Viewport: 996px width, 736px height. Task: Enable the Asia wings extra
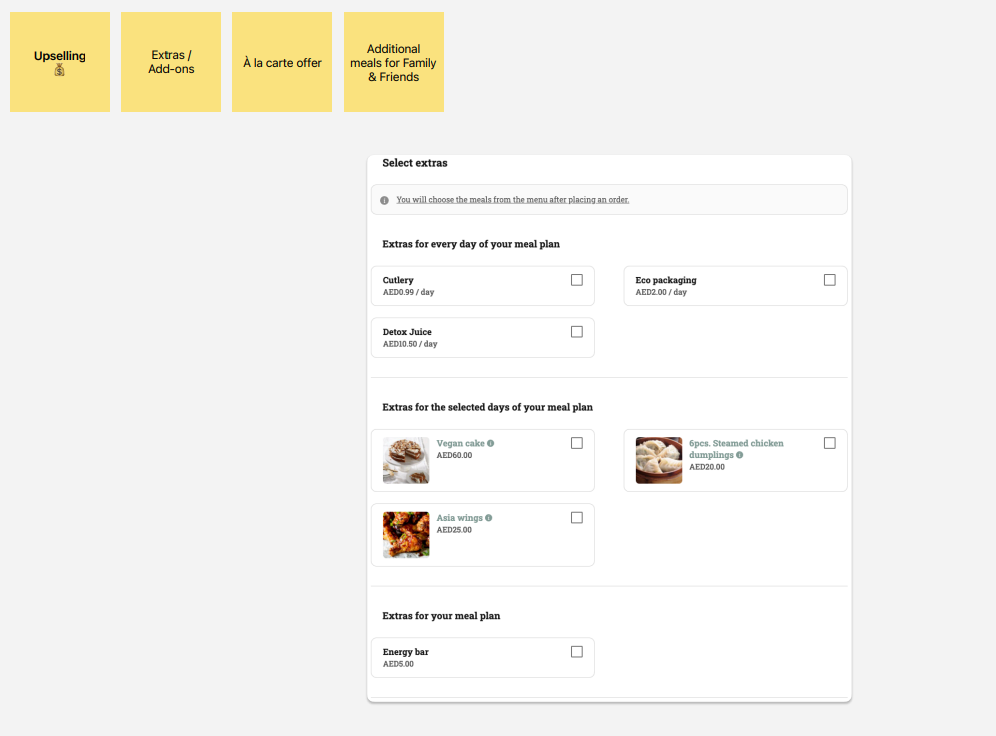(x=576, y=517)
